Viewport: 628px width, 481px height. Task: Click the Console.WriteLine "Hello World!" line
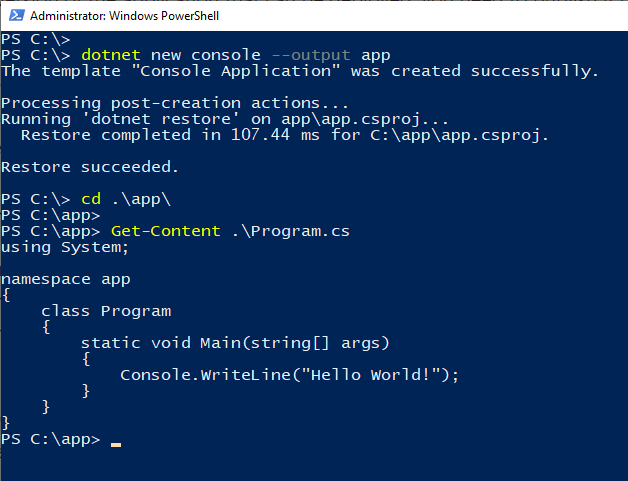click(289, 375)
